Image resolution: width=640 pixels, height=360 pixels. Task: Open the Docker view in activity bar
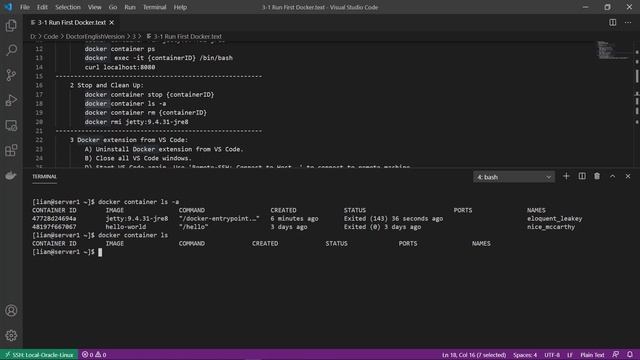click(11, 176)
